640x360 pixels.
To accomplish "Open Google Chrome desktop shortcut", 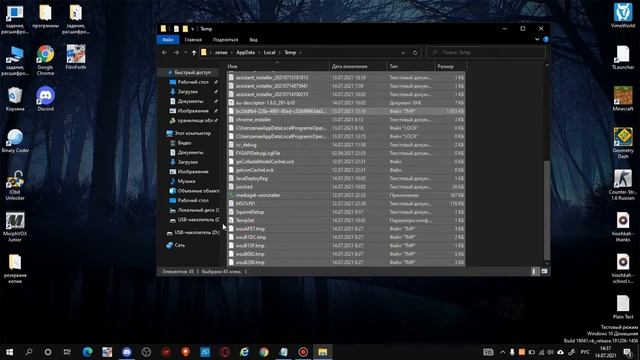I will click(45, 60).
